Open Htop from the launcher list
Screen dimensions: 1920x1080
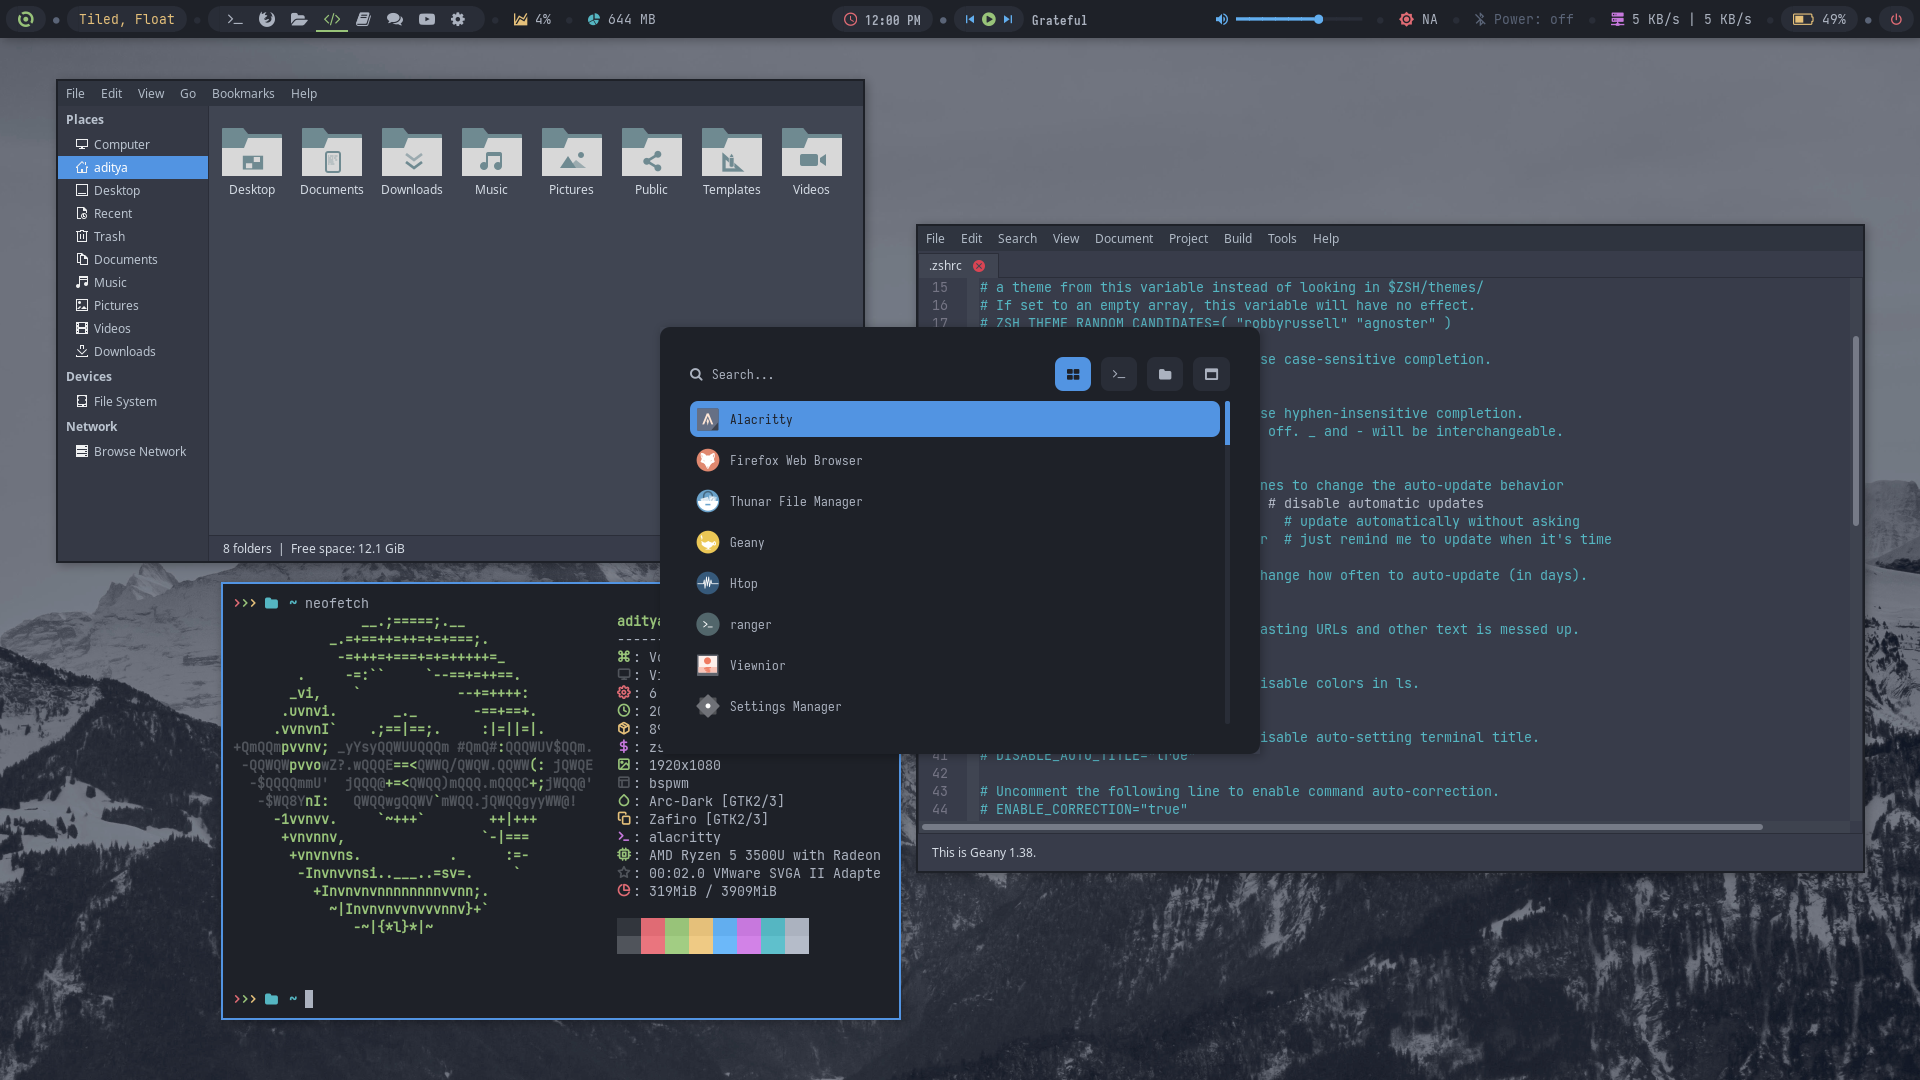click(743, 583)
